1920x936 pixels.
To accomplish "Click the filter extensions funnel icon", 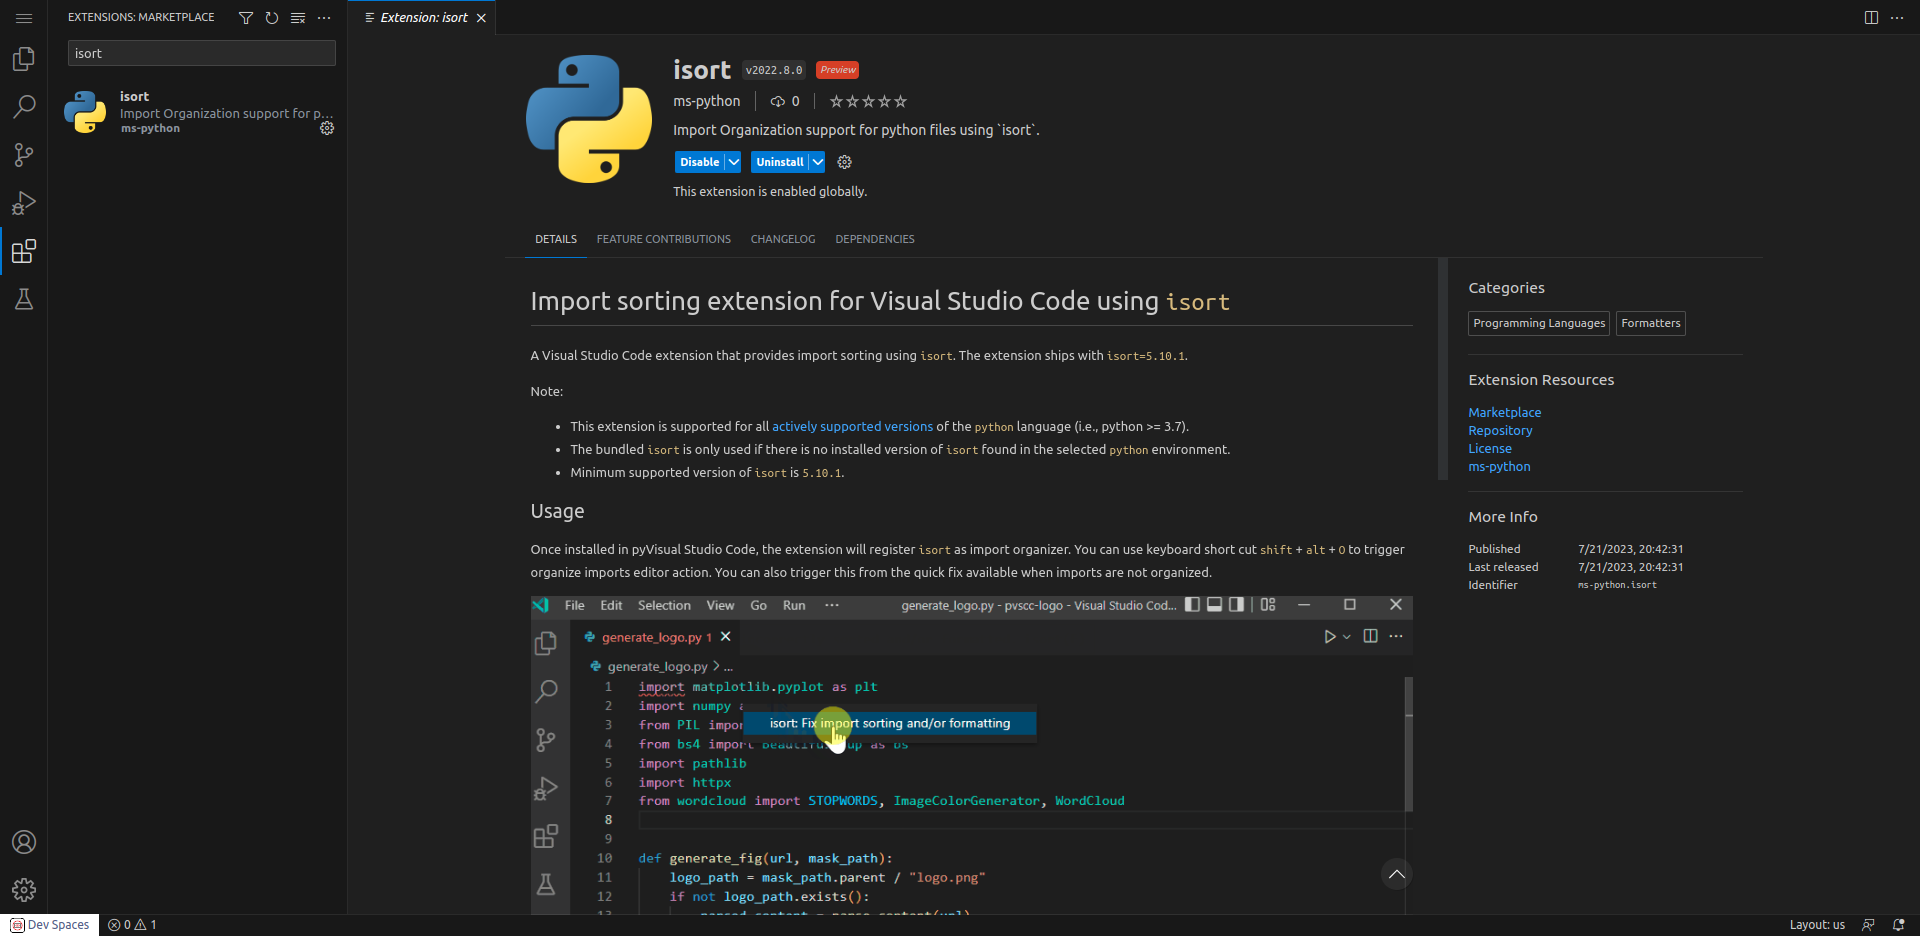I will (246, 18).
